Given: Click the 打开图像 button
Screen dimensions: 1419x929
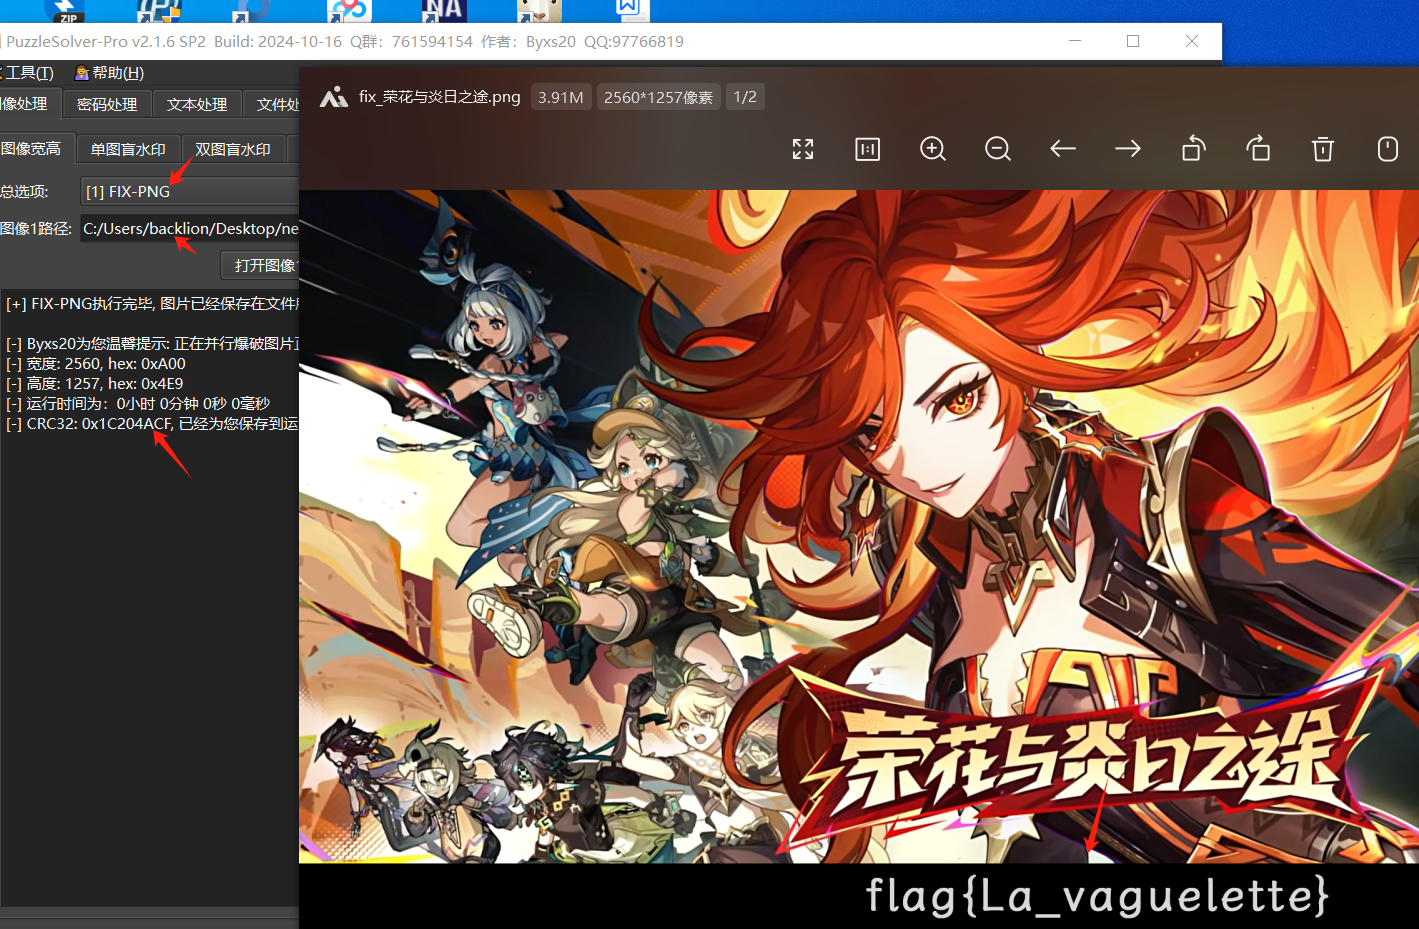Looking at the screenshot, I should [262, 265].
